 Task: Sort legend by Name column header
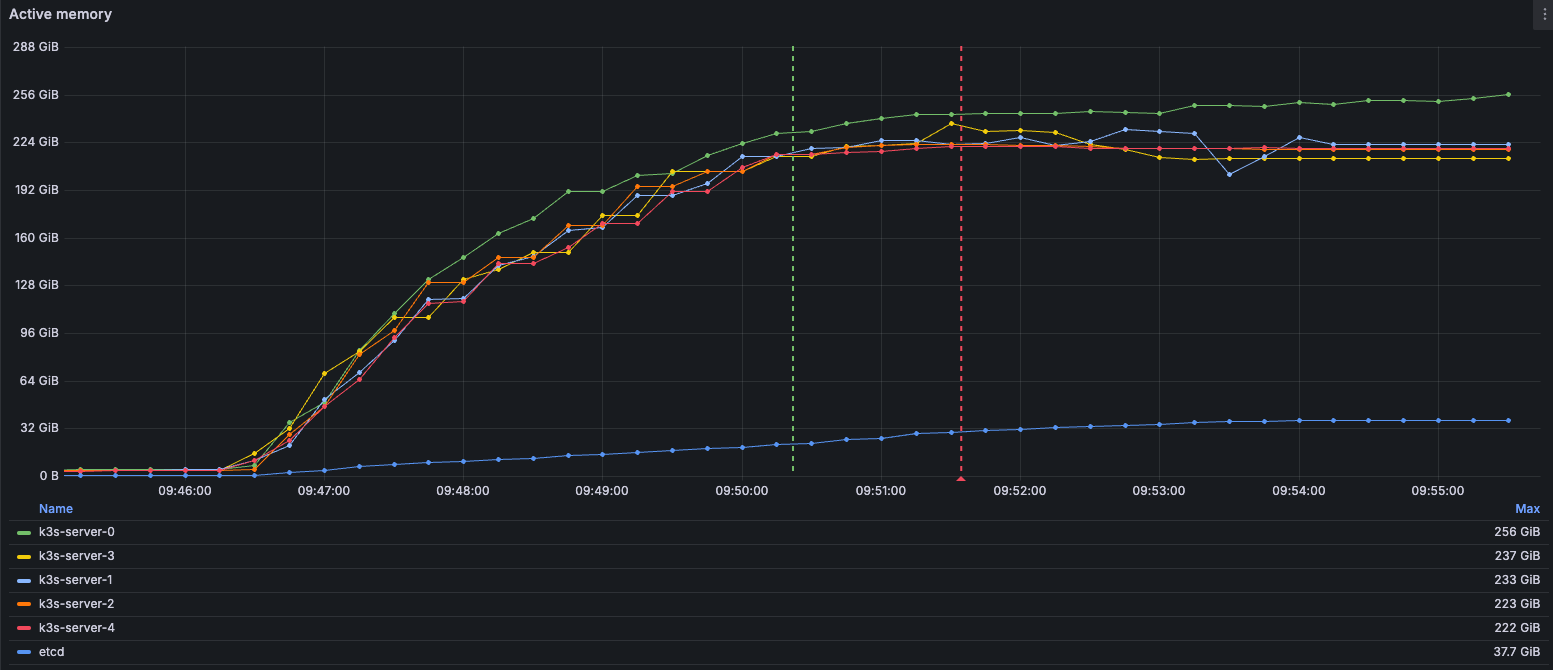(56, 509)
